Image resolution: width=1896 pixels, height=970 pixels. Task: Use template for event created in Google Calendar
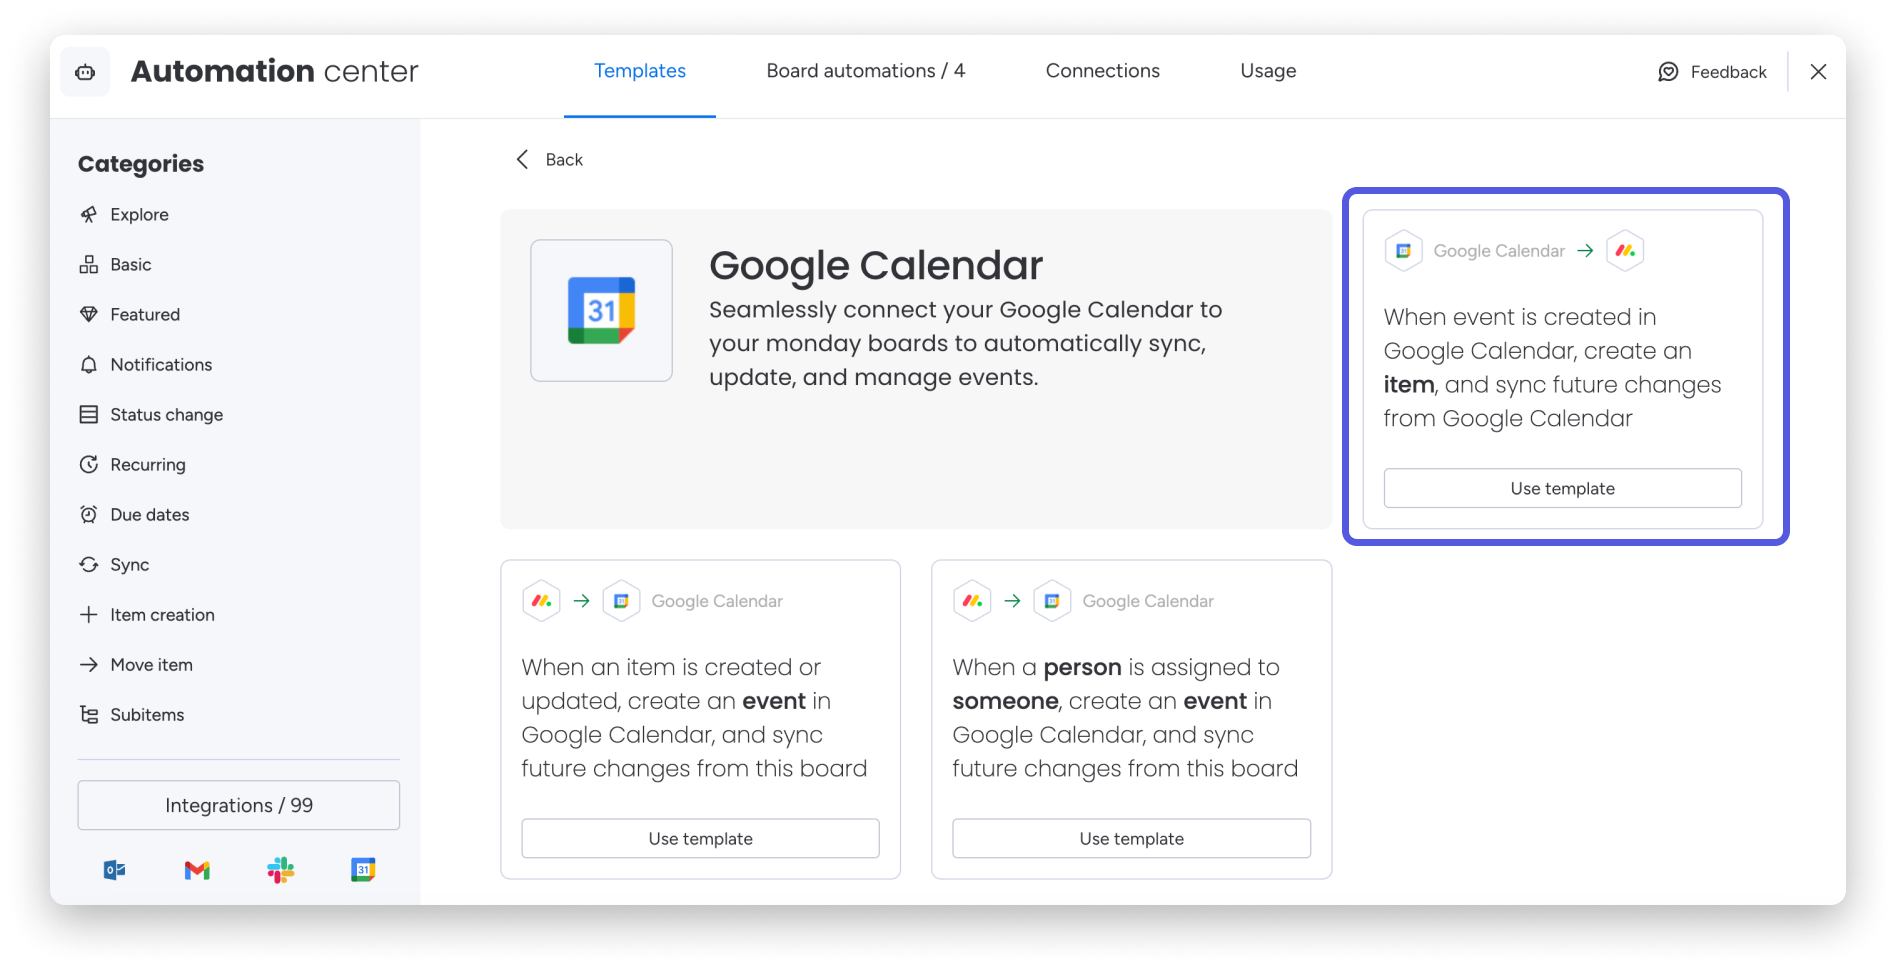[x=1562, y=488]
